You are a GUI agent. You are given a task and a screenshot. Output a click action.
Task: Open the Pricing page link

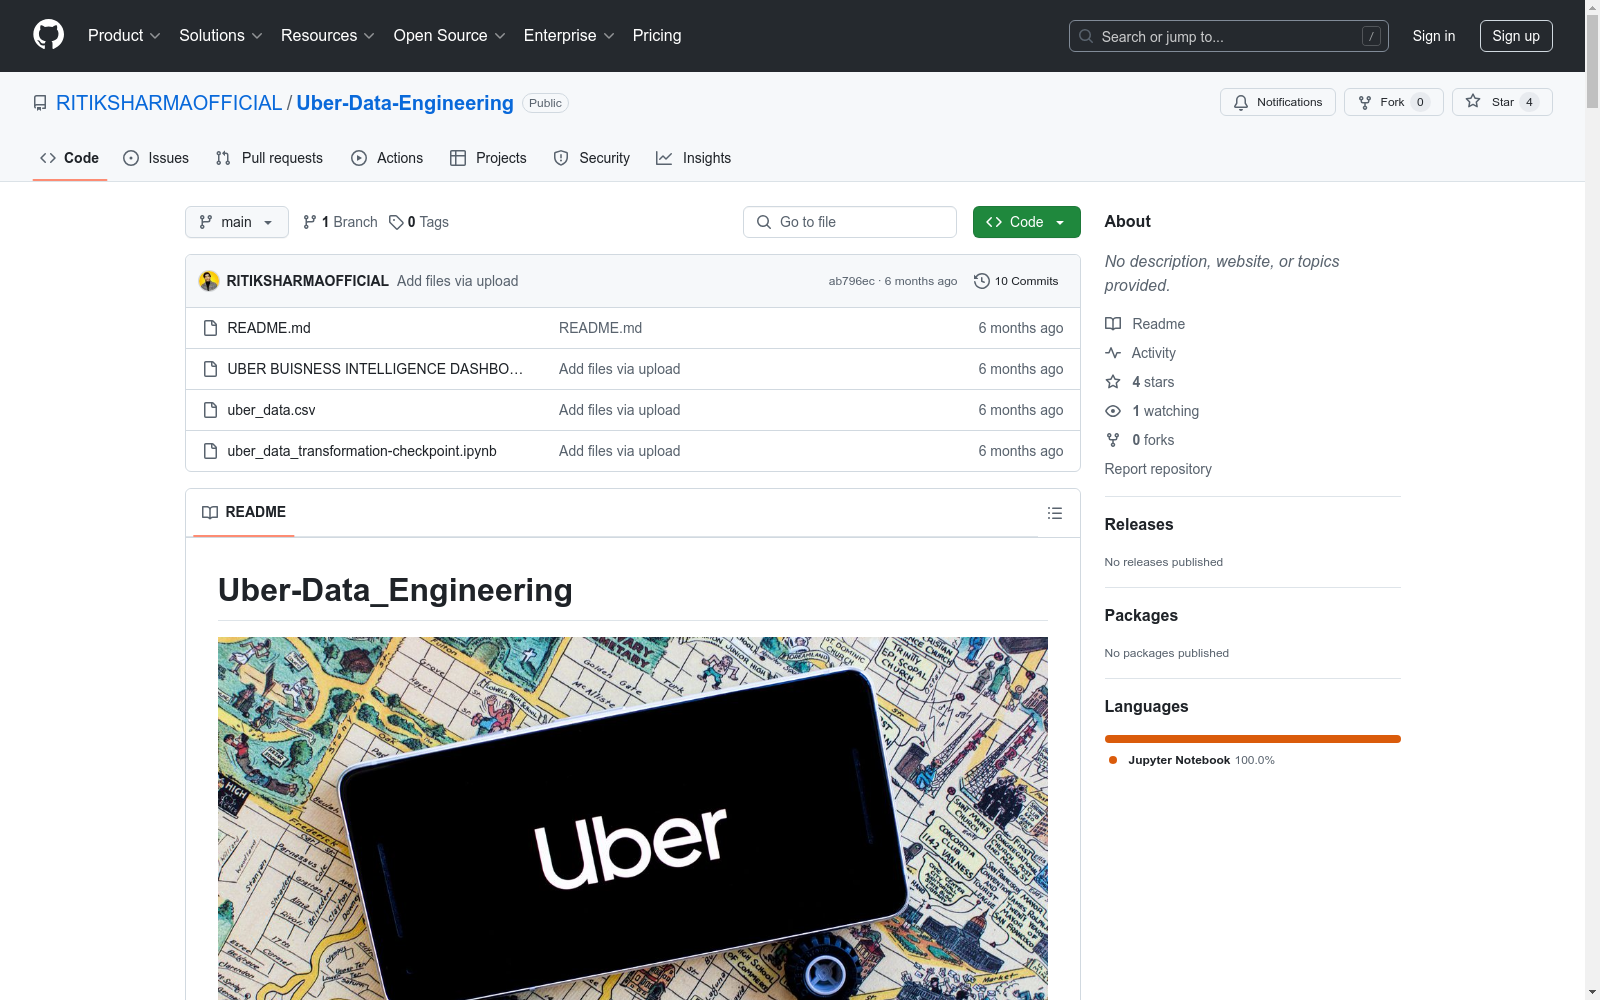tap(657, 36)
